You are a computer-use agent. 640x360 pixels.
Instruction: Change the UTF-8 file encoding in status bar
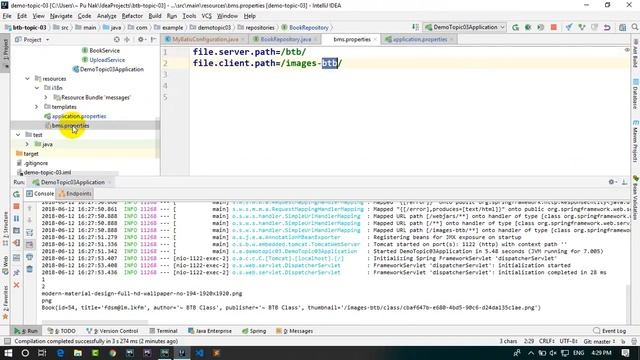(568, 341)
